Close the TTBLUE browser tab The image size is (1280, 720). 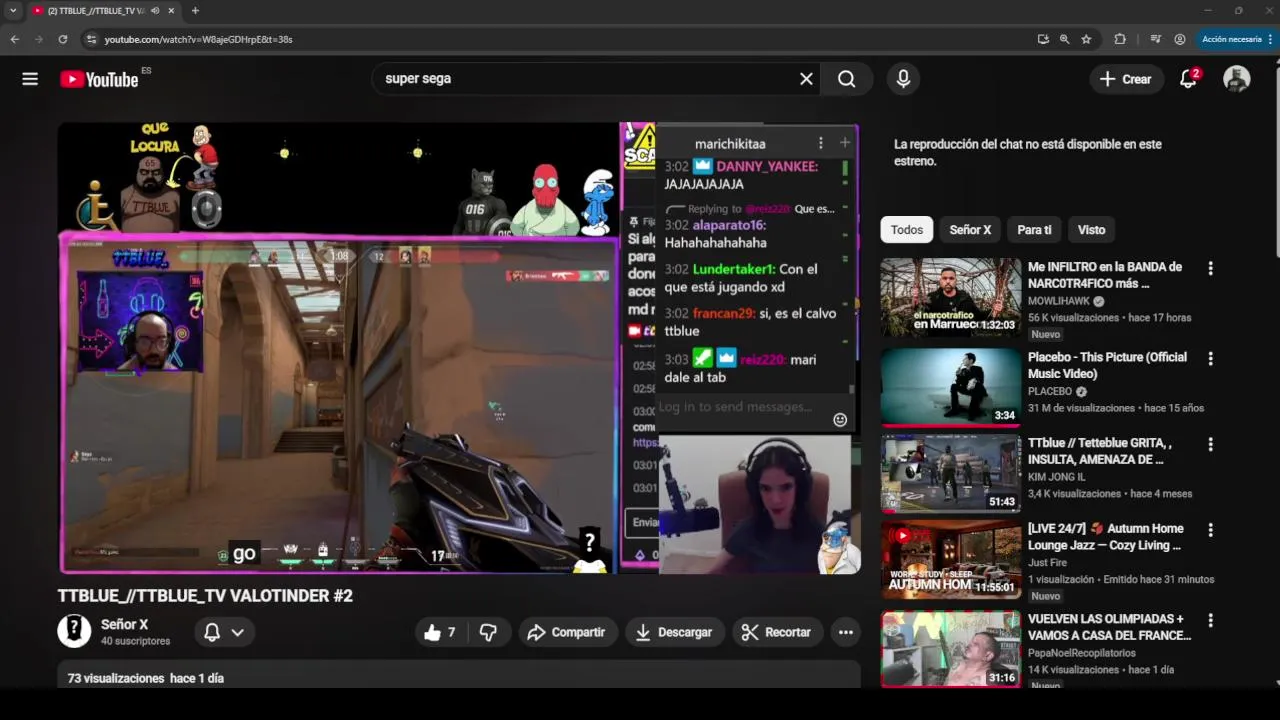pos(171,11)
